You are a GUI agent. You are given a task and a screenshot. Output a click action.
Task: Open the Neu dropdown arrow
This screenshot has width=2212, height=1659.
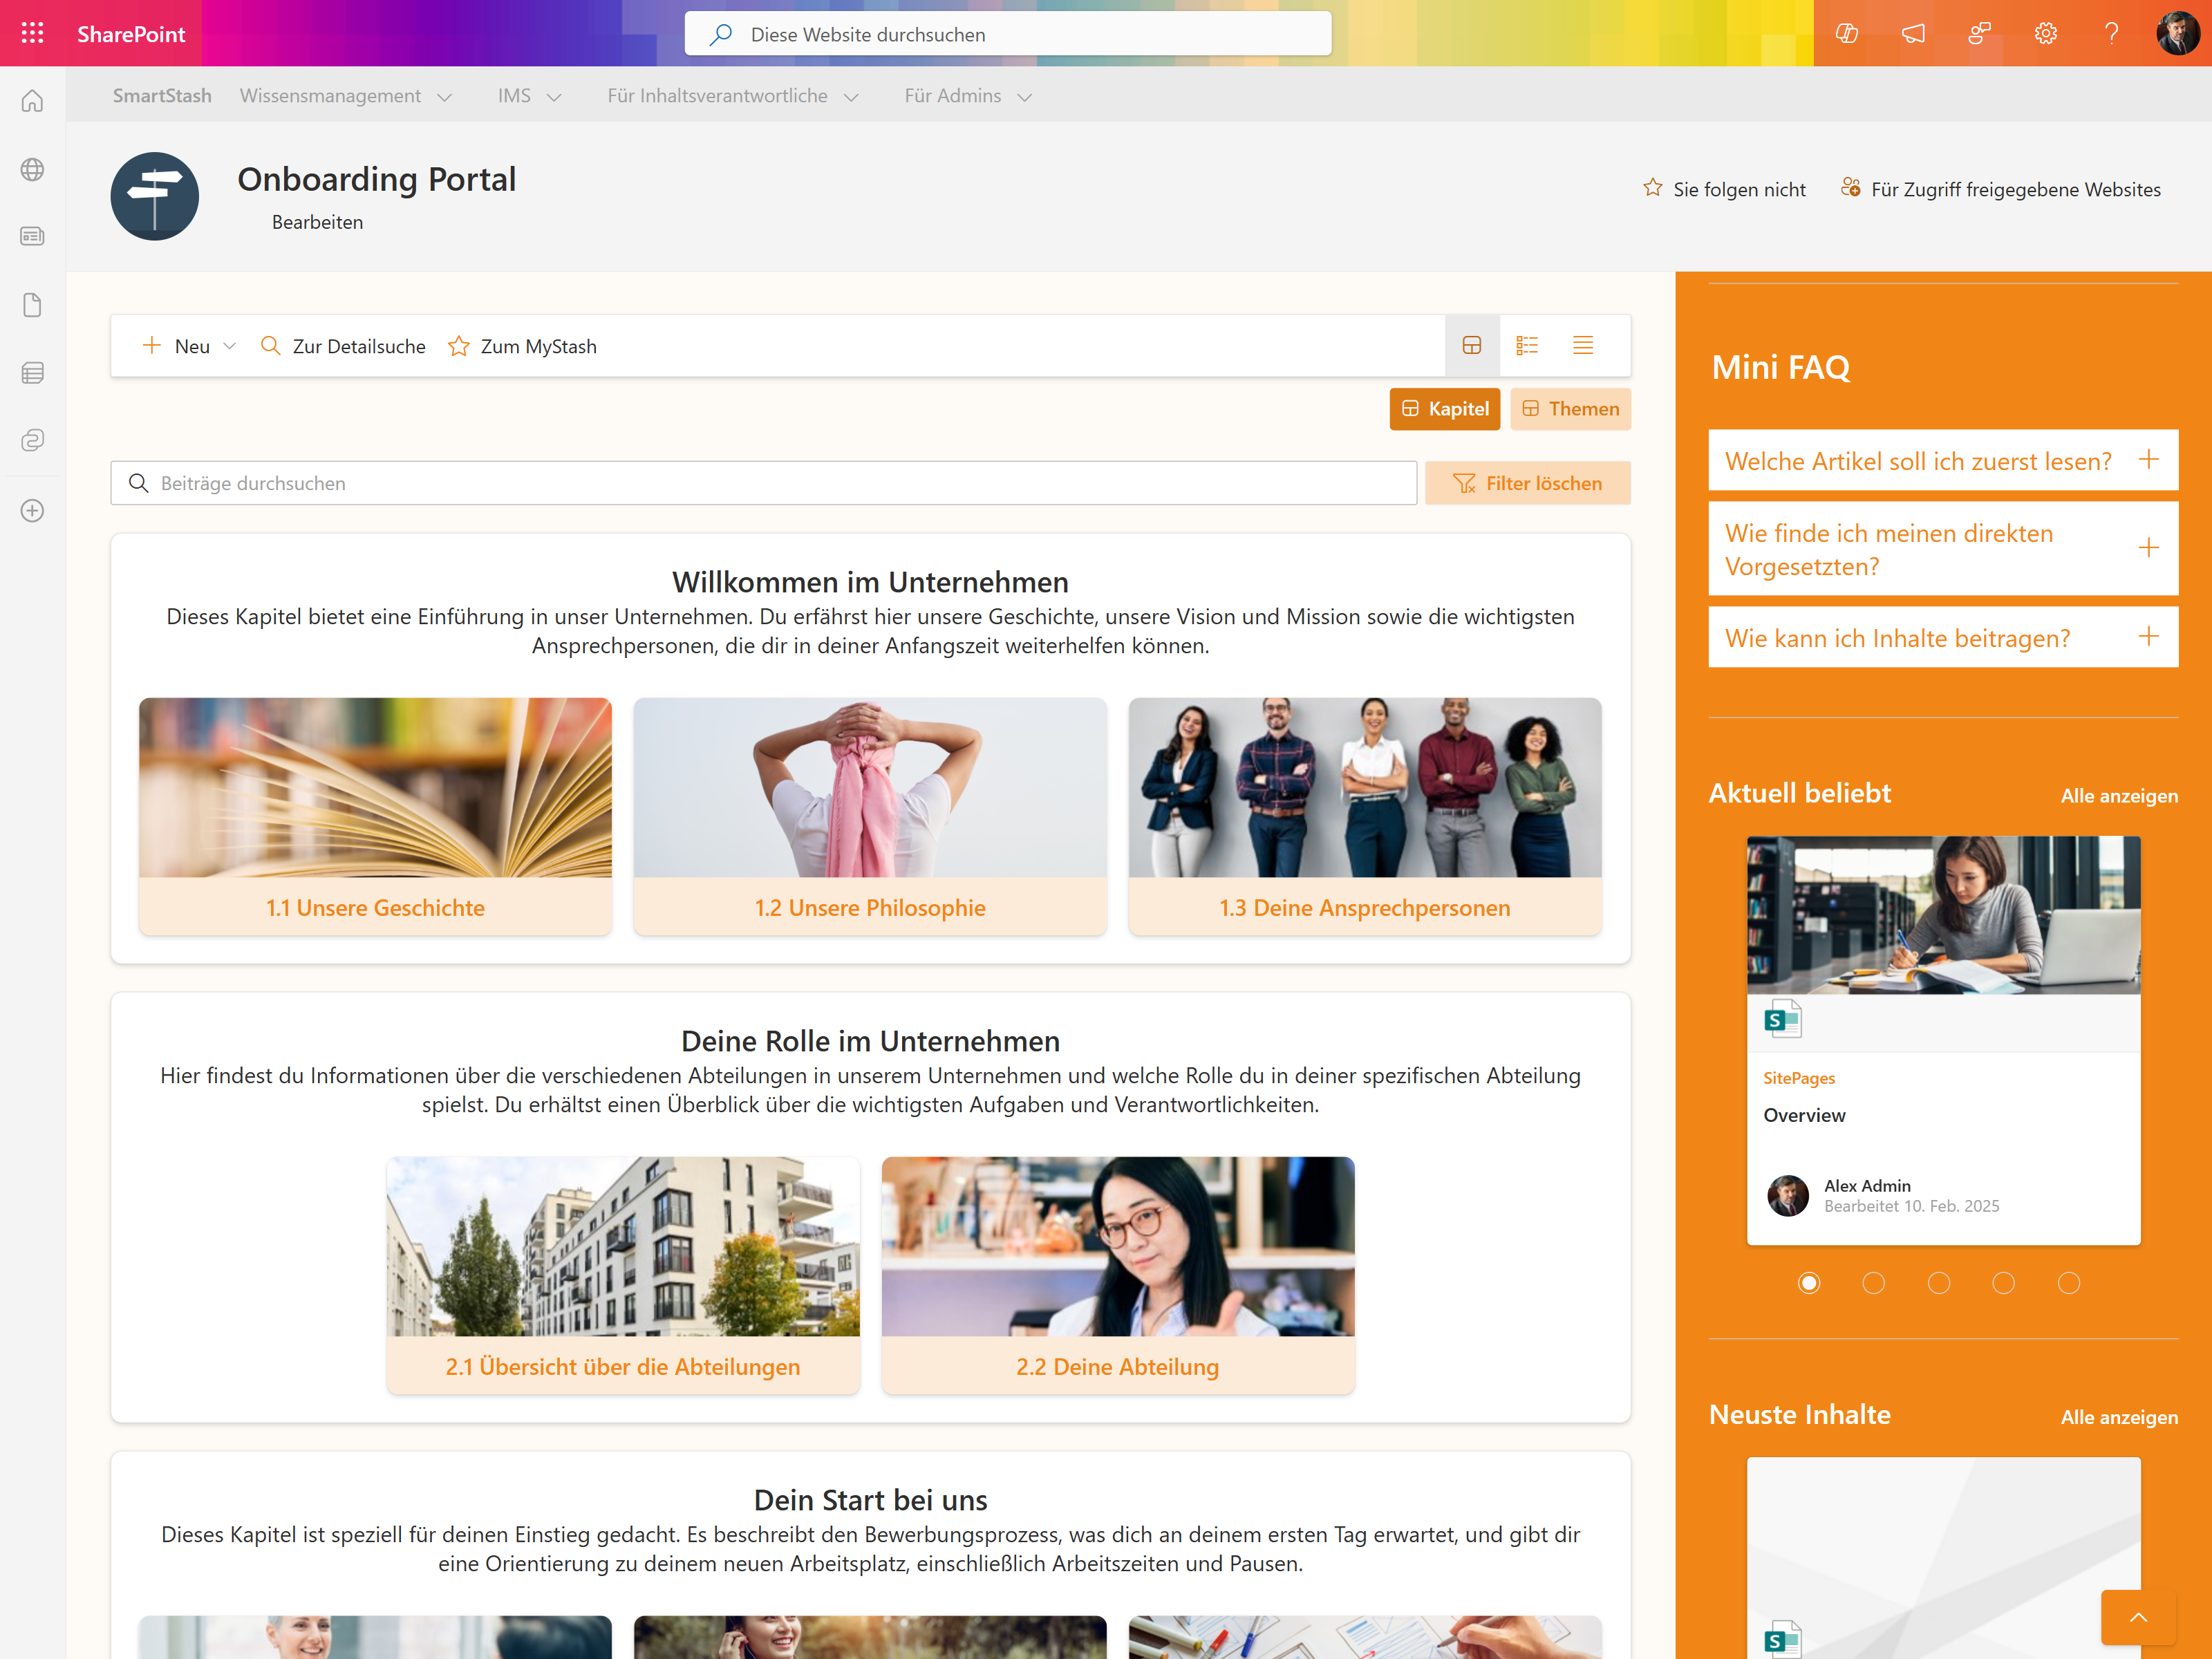(229, 346)
